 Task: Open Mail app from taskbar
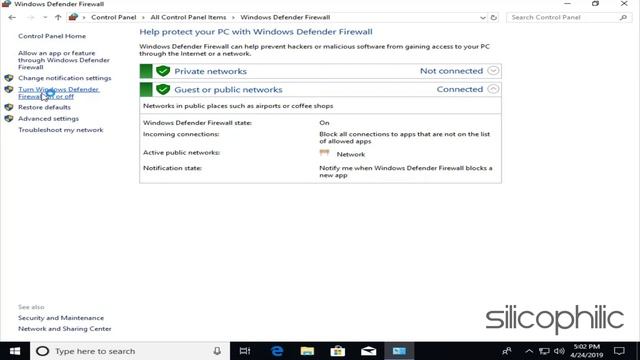(x=368, y=351)
